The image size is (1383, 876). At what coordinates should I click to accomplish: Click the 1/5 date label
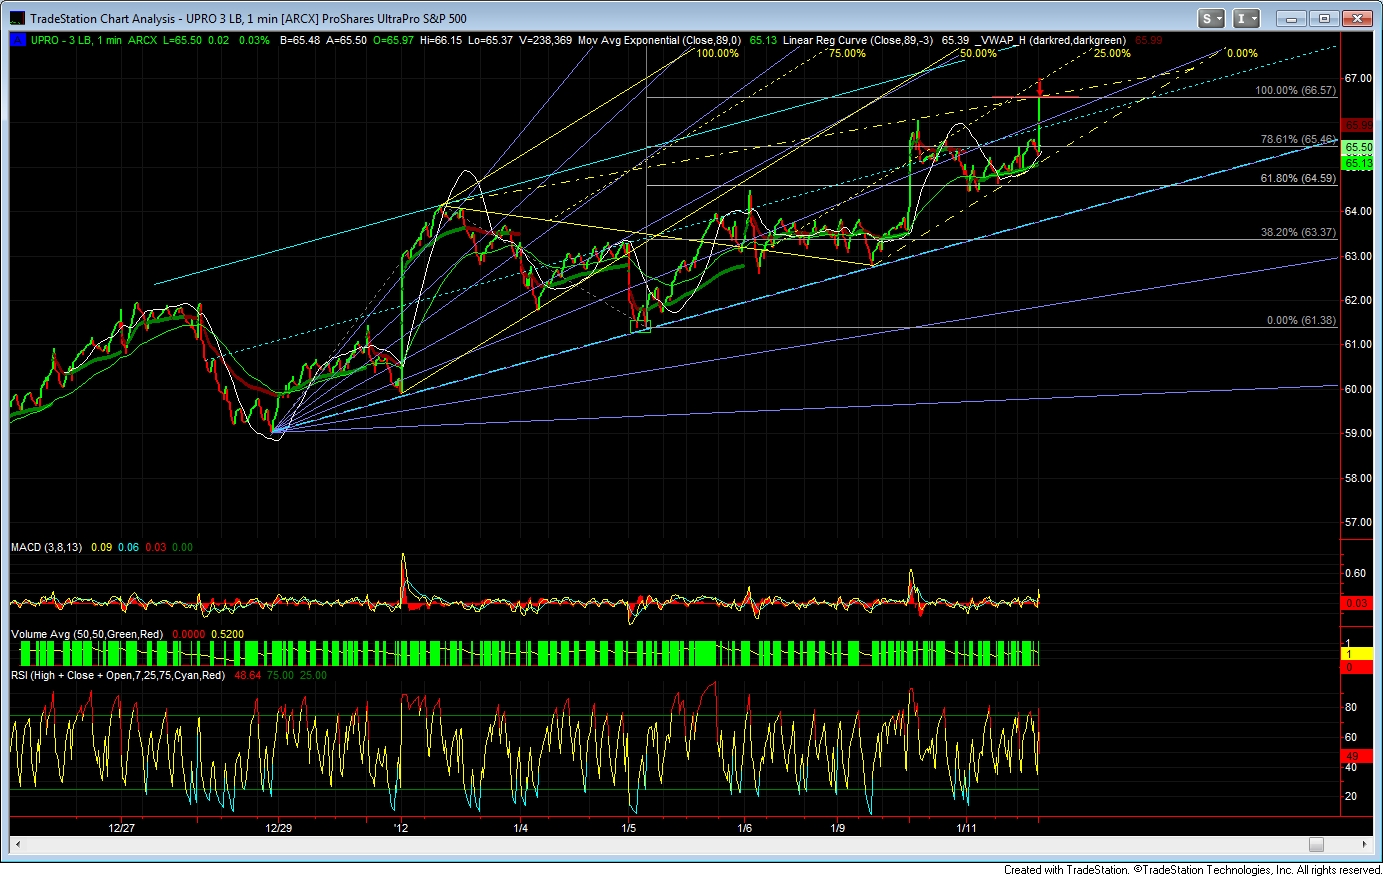pyautogui.click(x=629, y=828)
